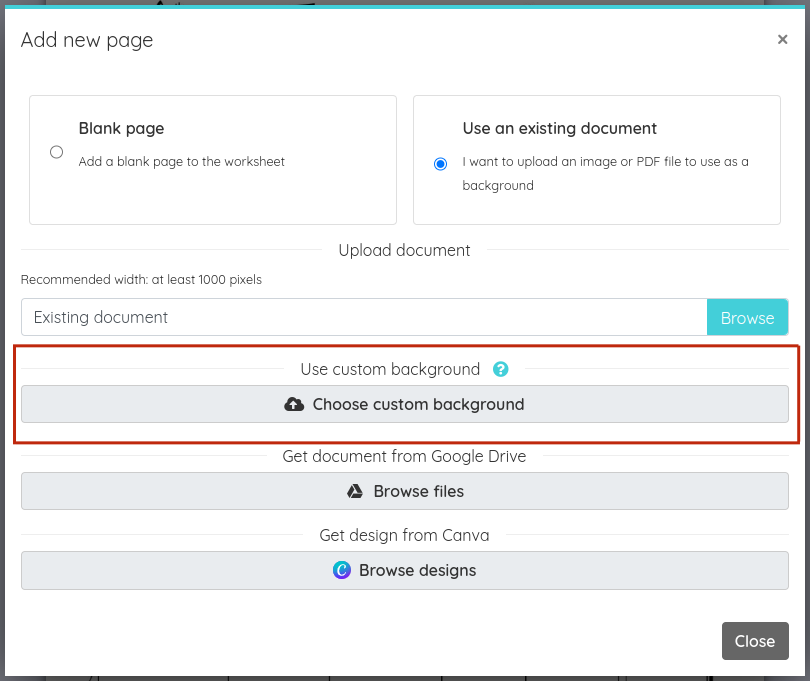
Task: Click the Blank page heading text
Action: tap(121, 128)
